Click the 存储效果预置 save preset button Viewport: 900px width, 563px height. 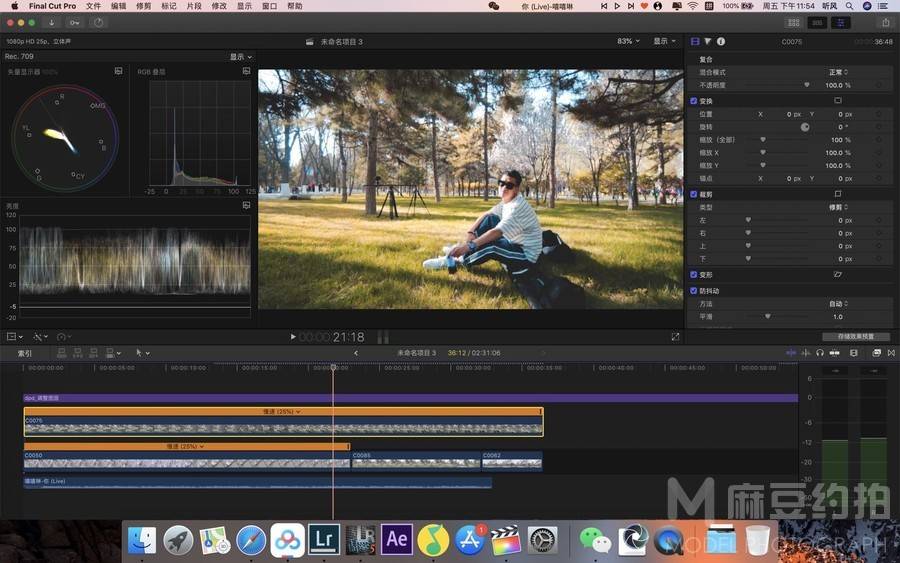point(855,336)
